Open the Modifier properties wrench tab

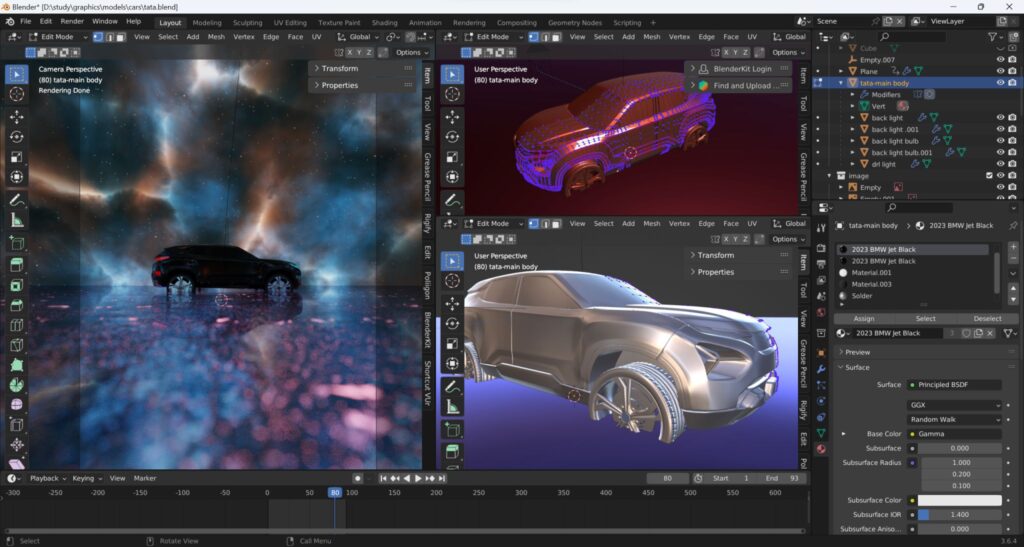[x=821, y=369]
